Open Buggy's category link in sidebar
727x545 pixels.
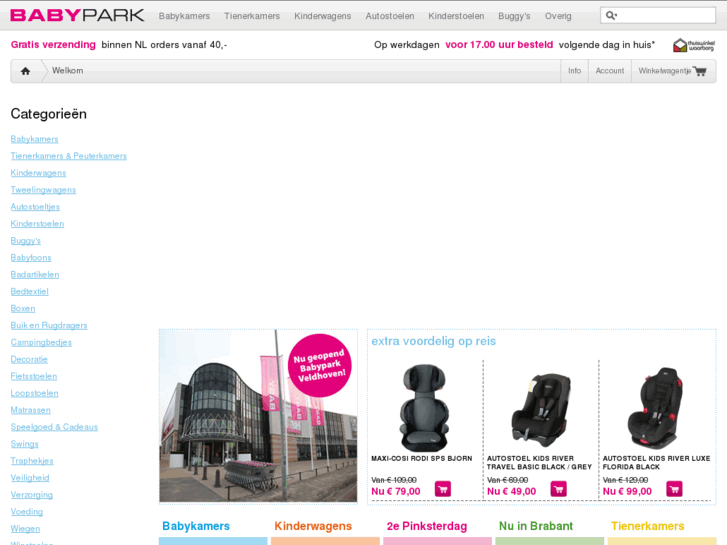[x=26, y=241]
